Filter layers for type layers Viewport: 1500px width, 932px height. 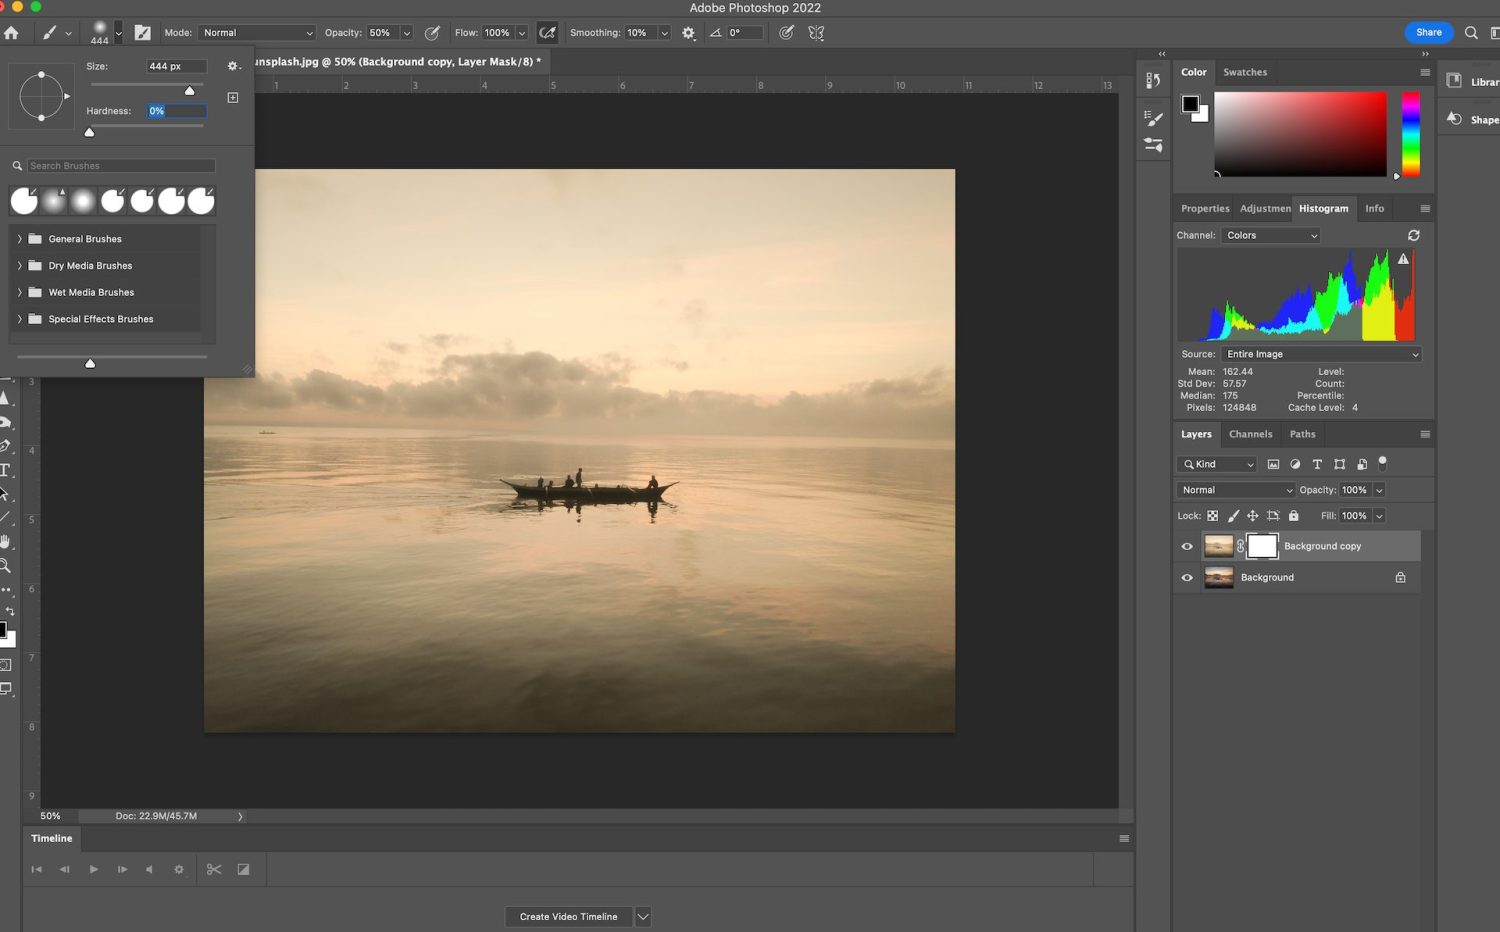(x=1317, y=464)
